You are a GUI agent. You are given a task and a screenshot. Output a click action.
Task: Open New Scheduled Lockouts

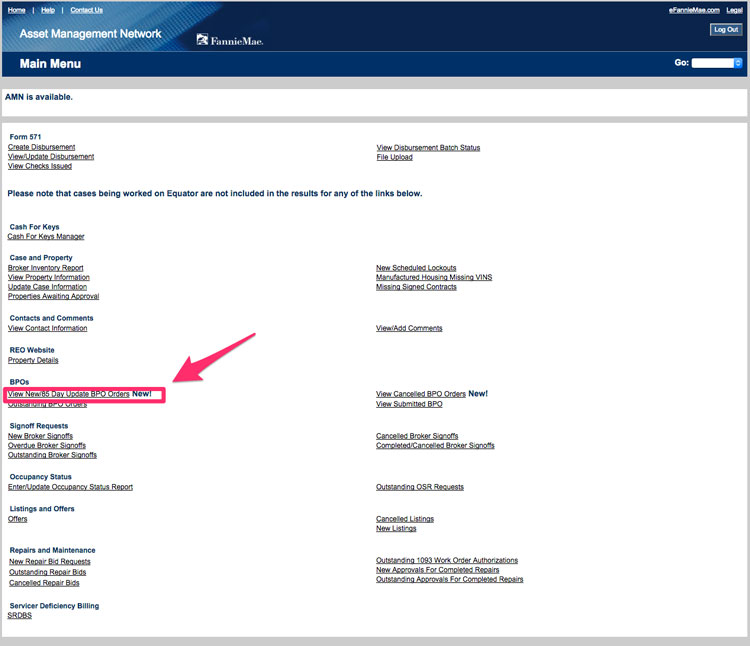coord(416,268)
